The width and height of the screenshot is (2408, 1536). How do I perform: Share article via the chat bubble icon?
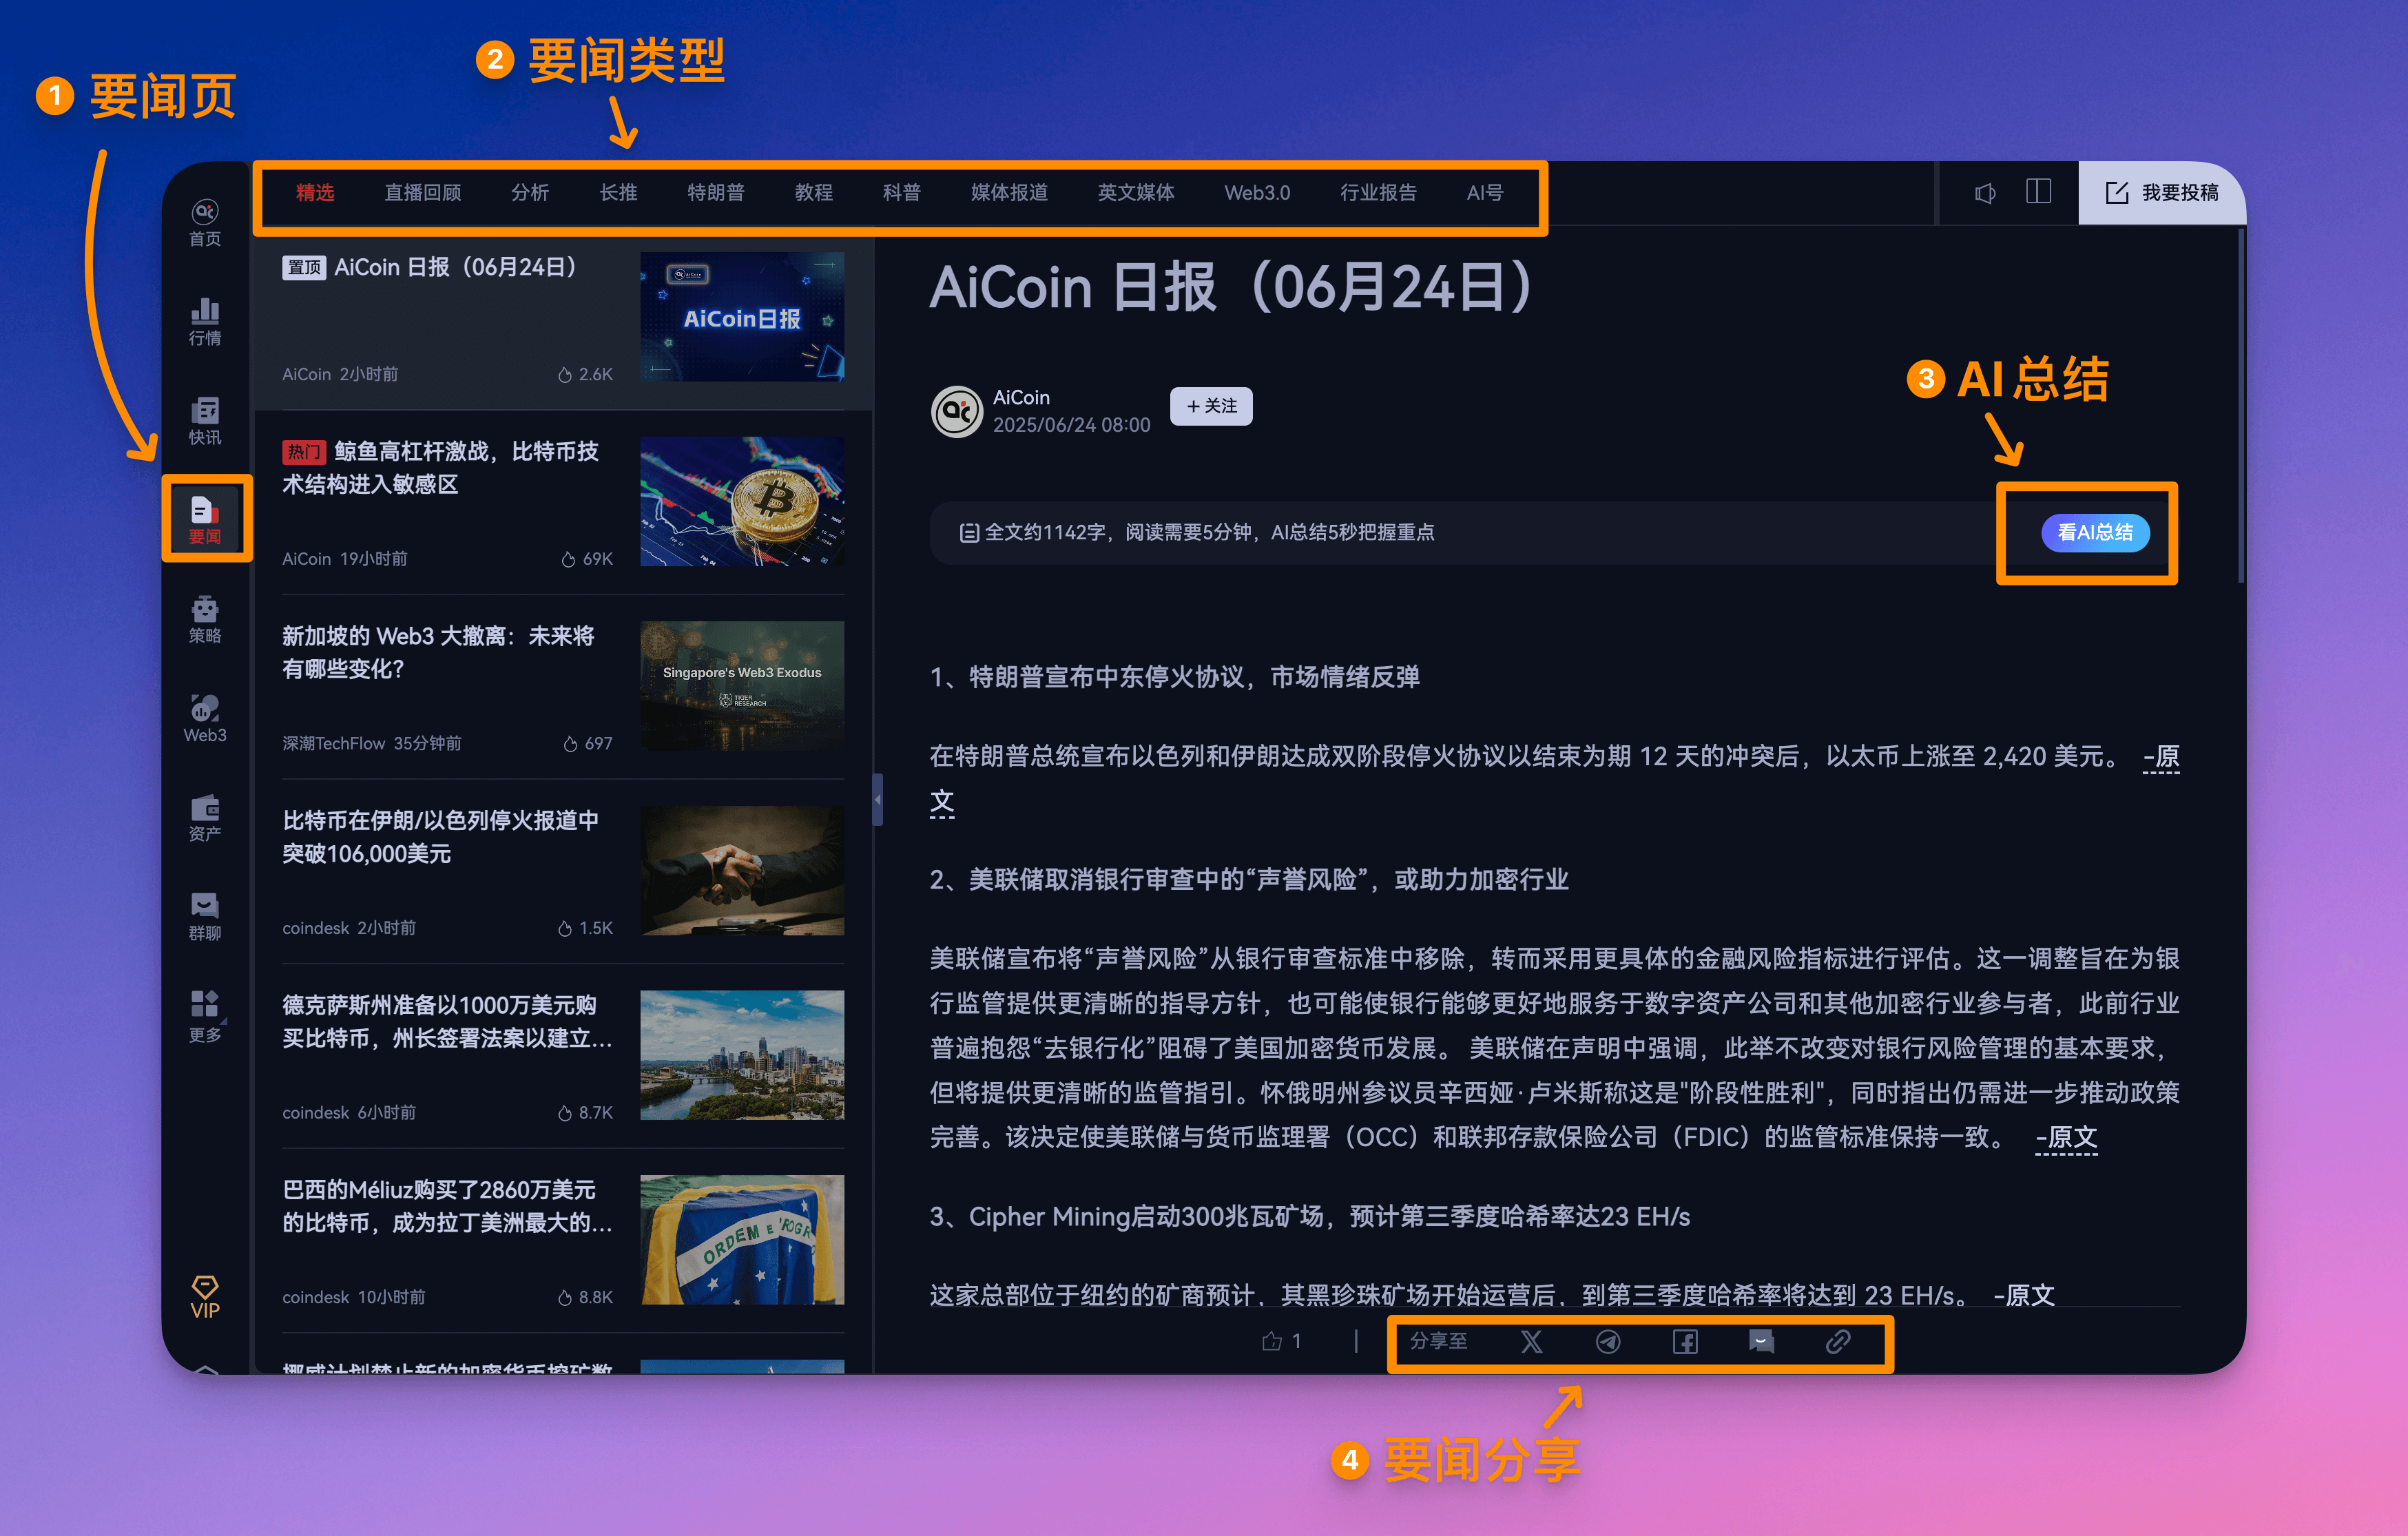coord(1761,1341)
